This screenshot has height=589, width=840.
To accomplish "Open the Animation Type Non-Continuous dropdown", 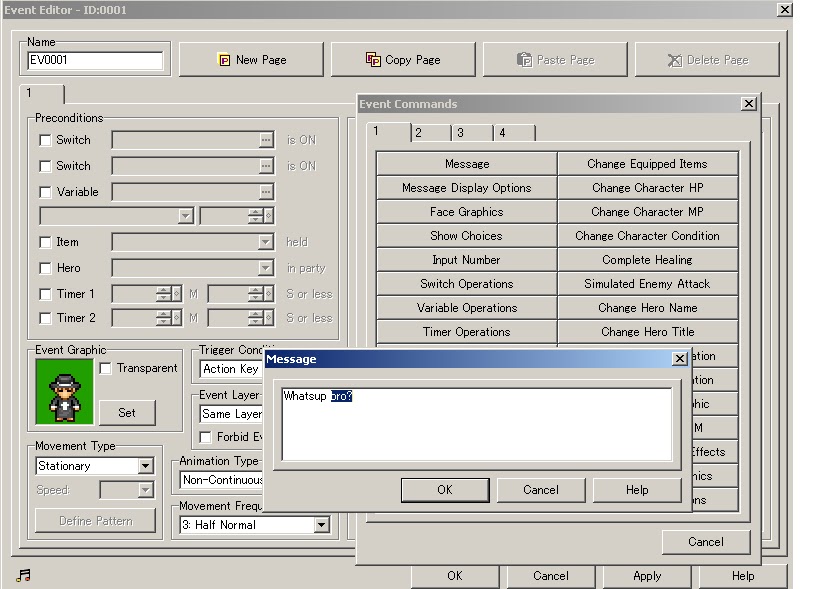I will [222, 480].
